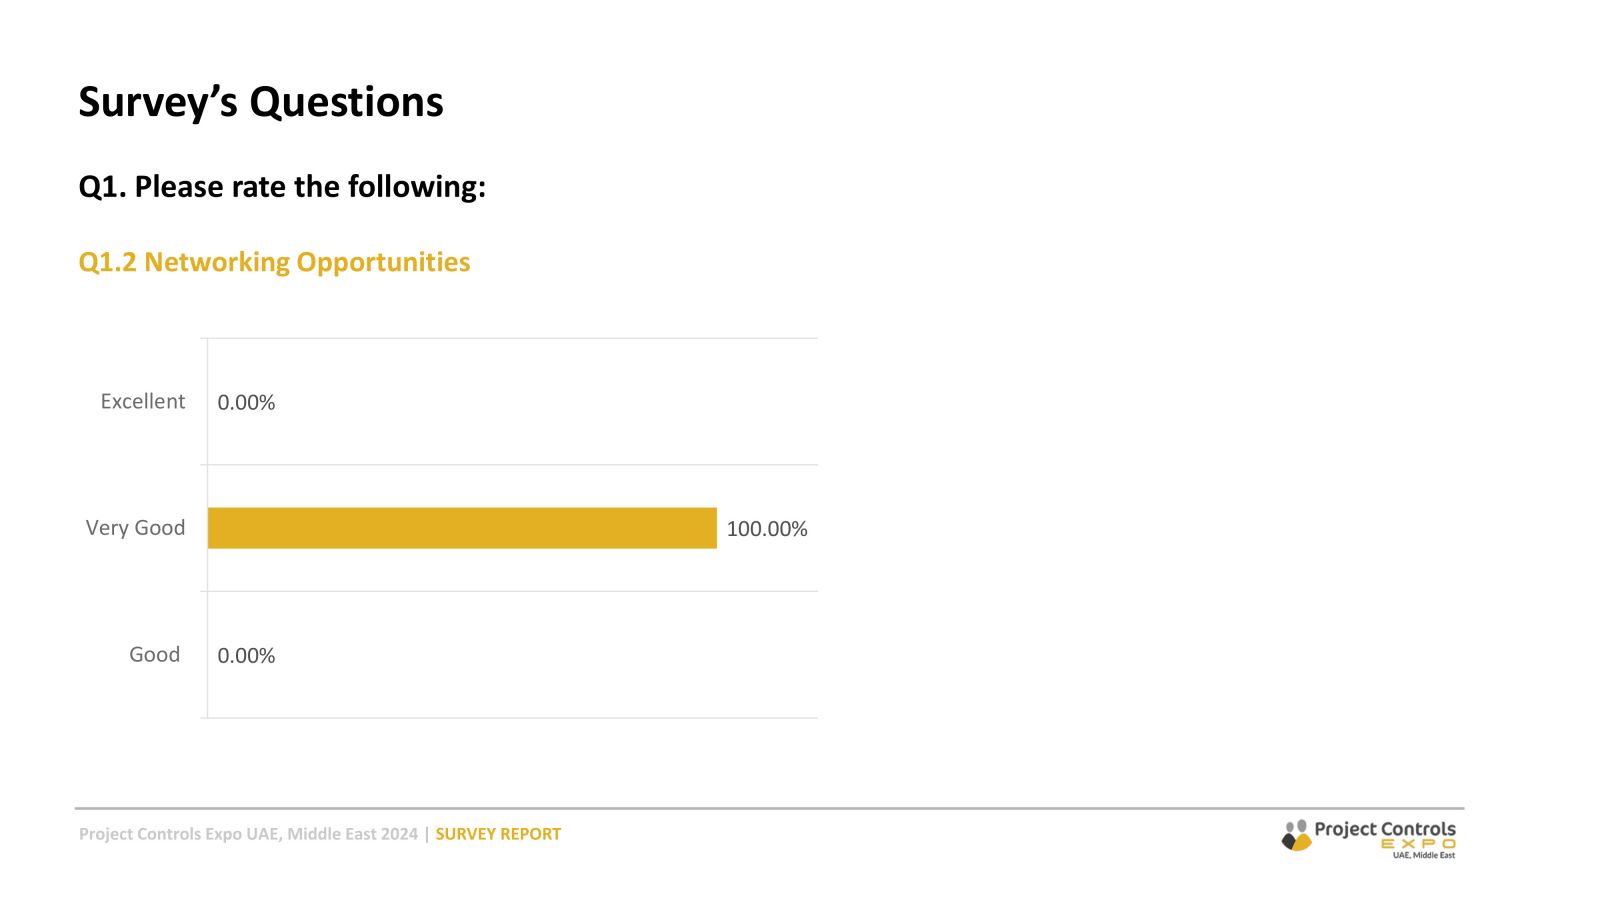
Task: Click the UAE, Middle East logo caption
Action: pyautogui.click(x=1424, y=855)
